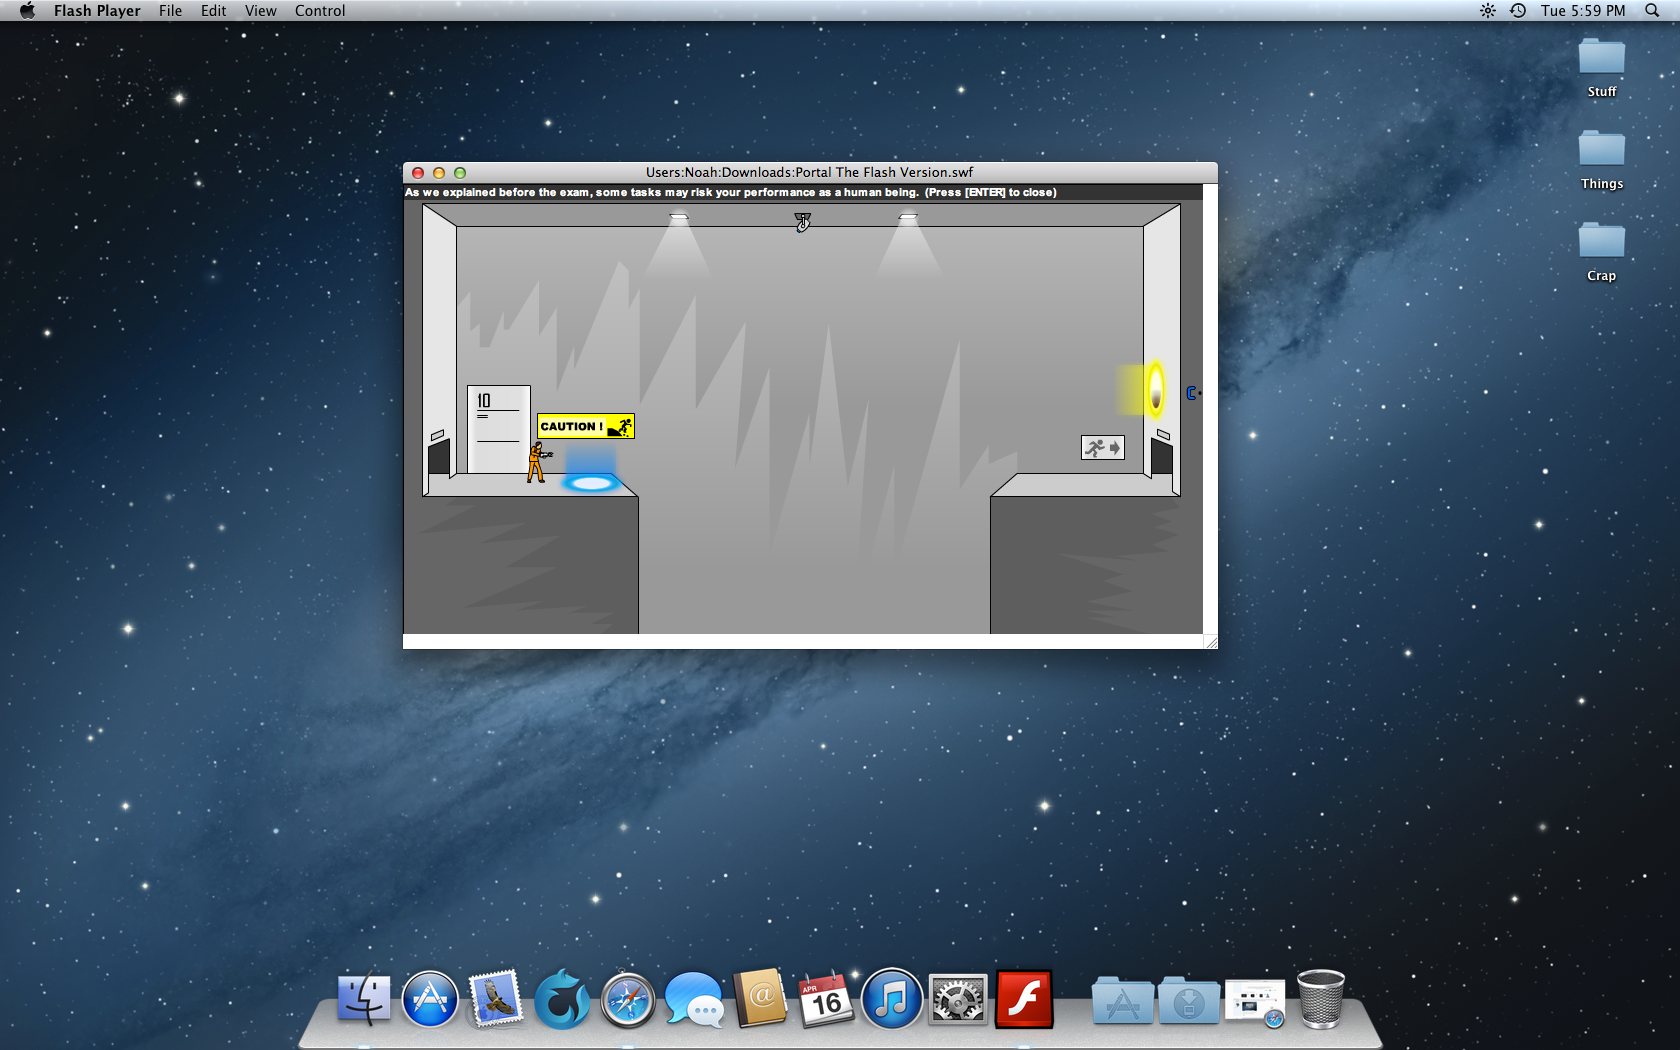Open the Edit menu
Image resolution: width=1680 pixels, height=1050 pixels.
(213, 11)
